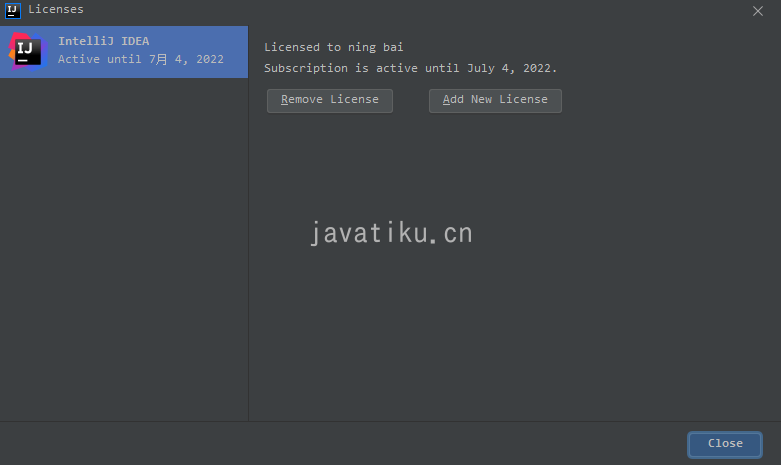Click the "Active until 7月 4, 2022" label
The image size is (781, 465).
[141, 59]
